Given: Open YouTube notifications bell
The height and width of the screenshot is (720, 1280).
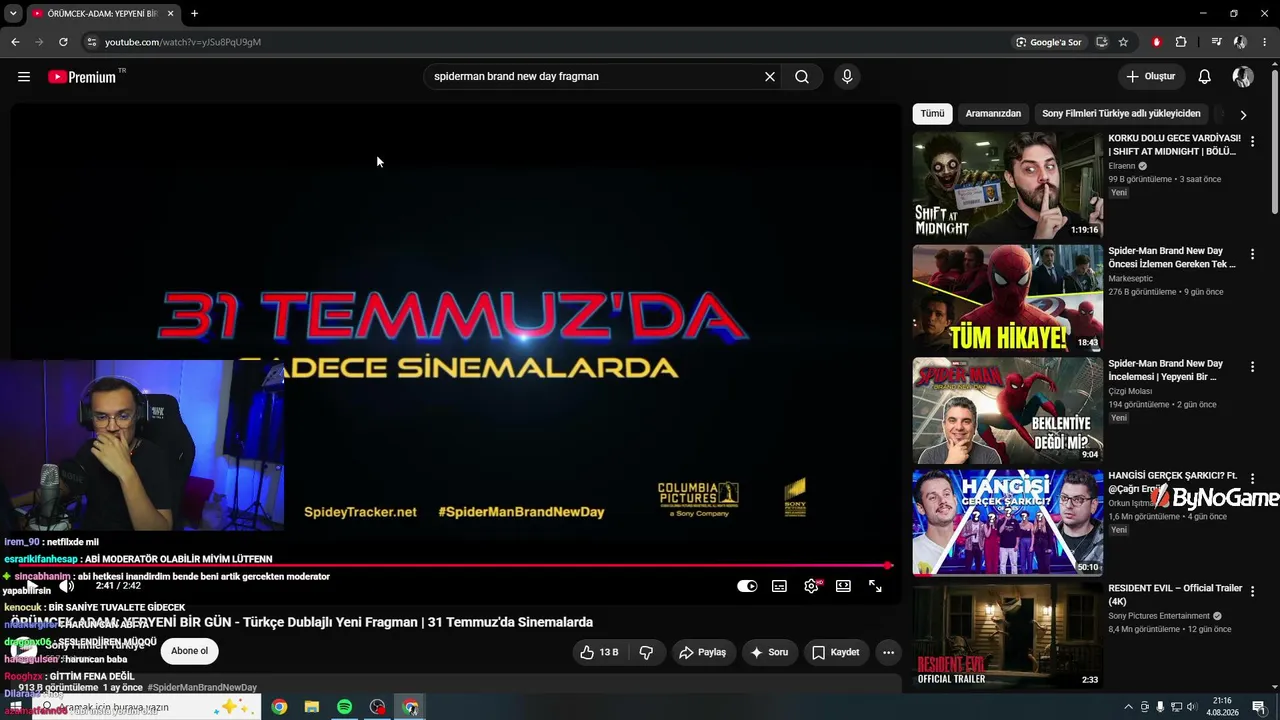Looking at the screenshot, I should [x=1205, y=77].
